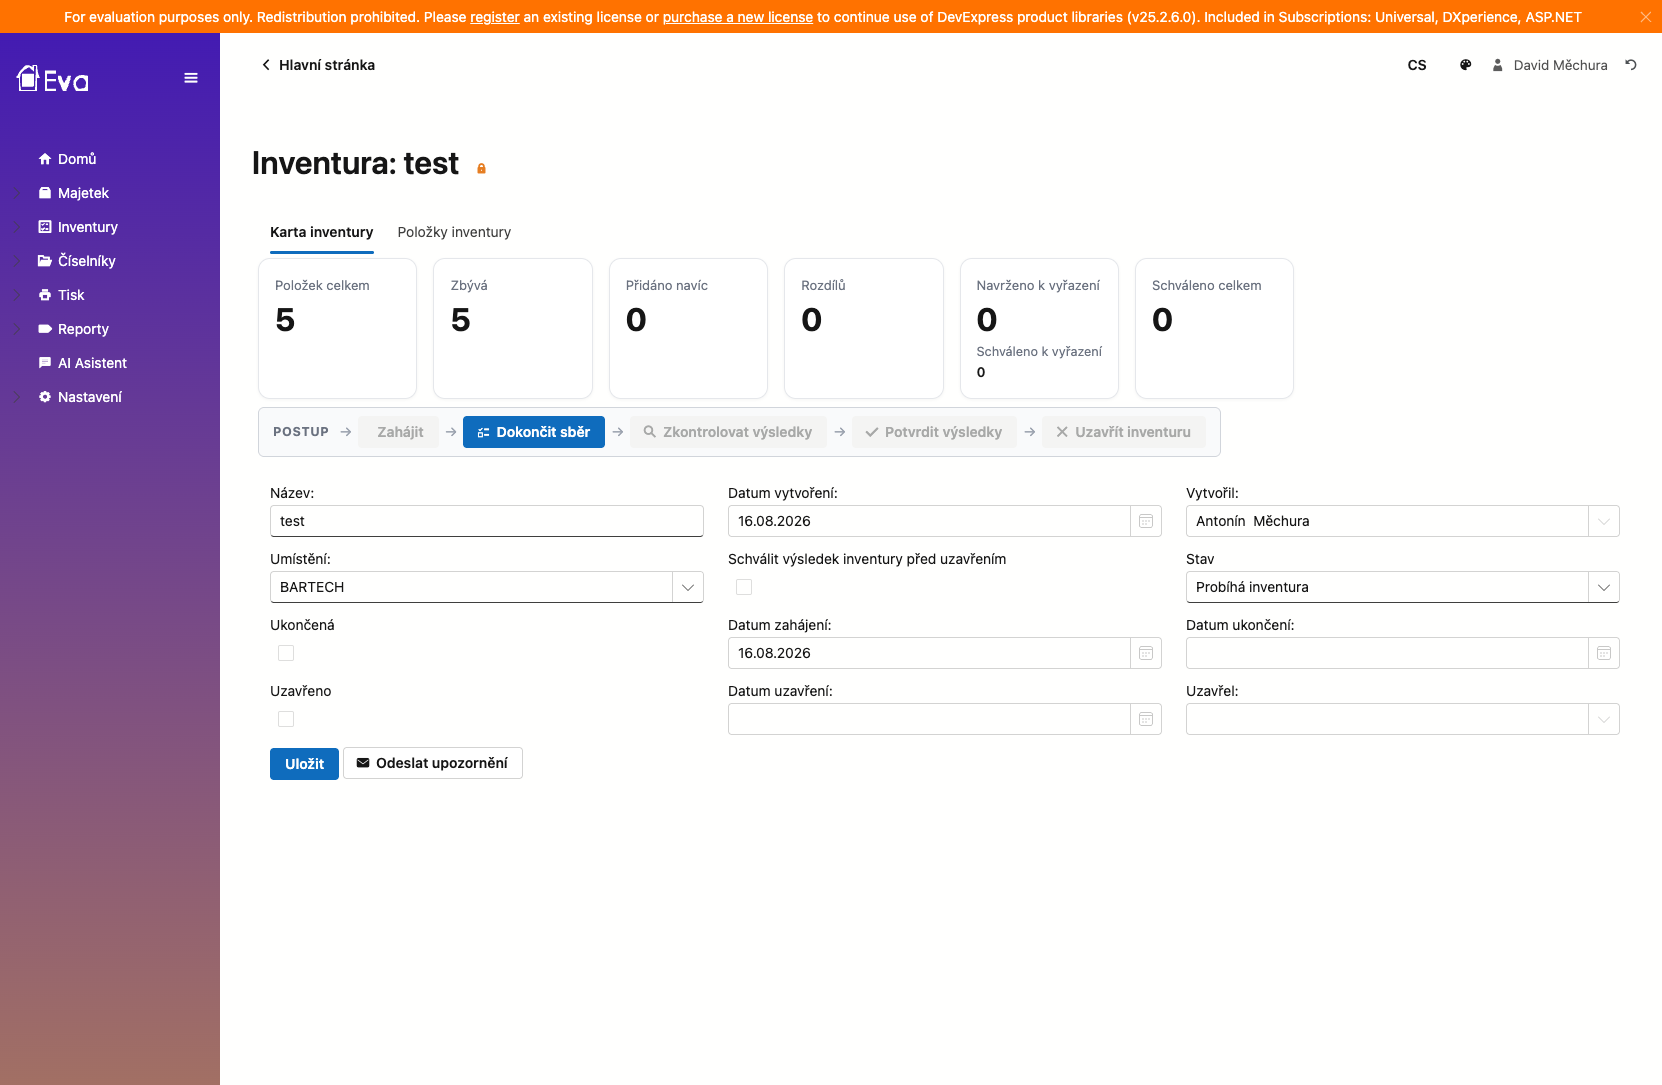Click the Navrženo k vyřazení card
The width and height of the screenshot is (1662, 1085).
pos(1039,328)
